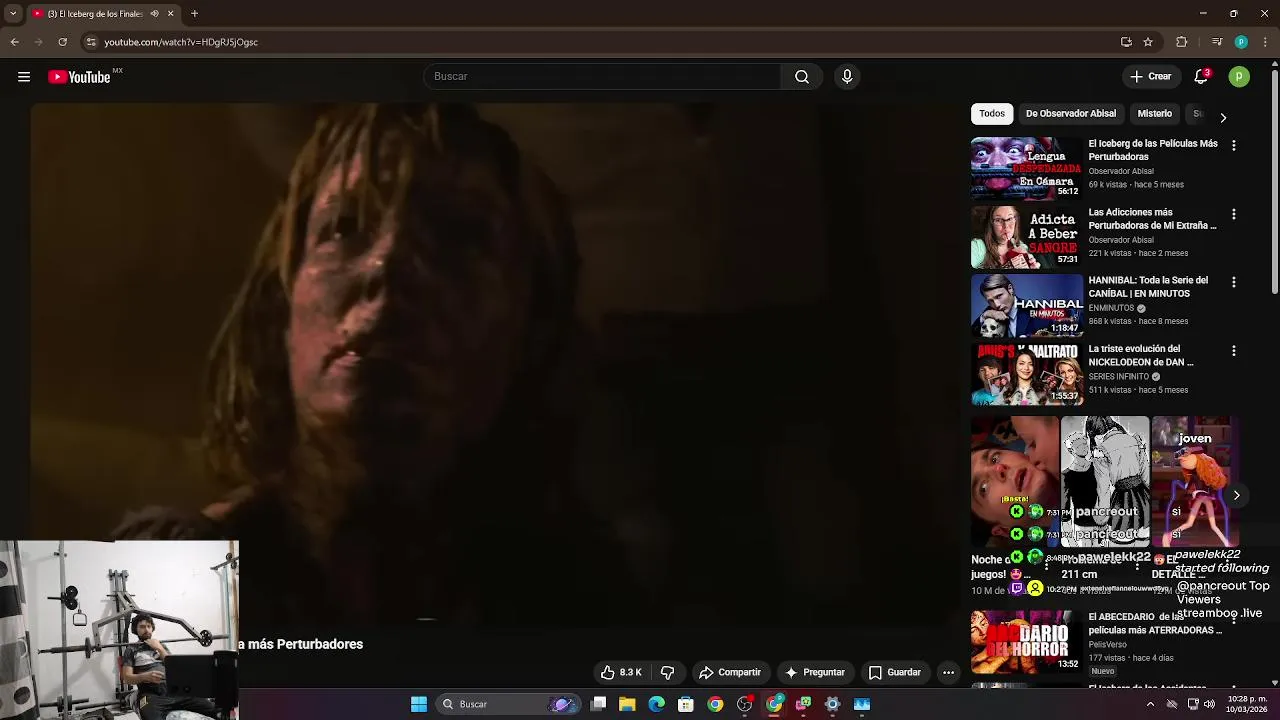Open SERIES INFINITO channel name
The width and height of the screenshot is (1280, 720).
pos(1118,377)
